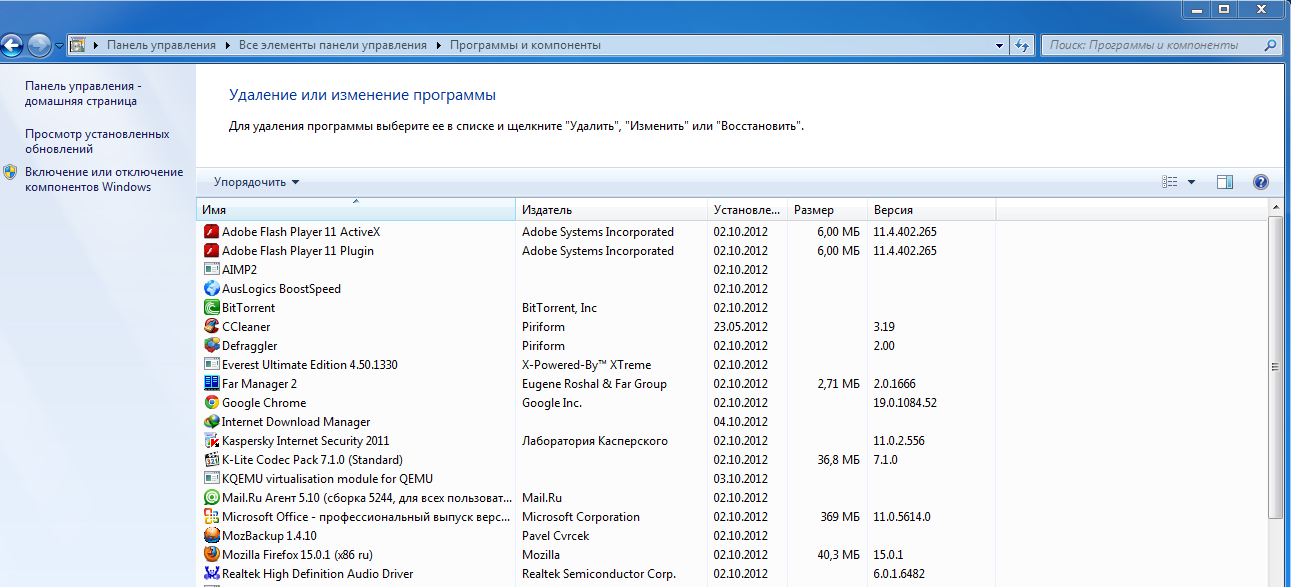1291x587 pixels.
Task: Click publisher Eugene Roshal & Far Group
Action: 594,384
